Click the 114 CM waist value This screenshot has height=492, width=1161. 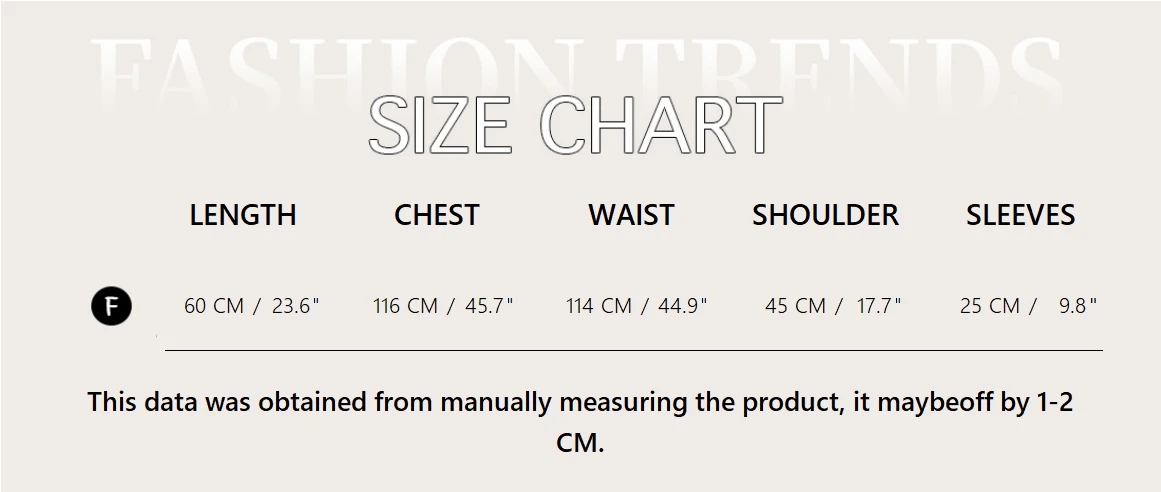pos(599,306)
